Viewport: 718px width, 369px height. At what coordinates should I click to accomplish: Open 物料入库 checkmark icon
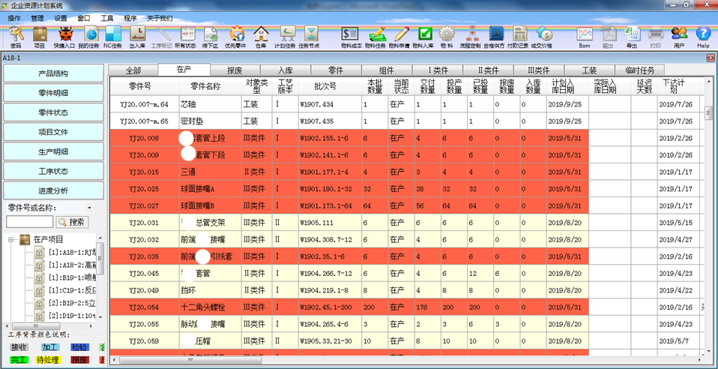coord(424,37)
